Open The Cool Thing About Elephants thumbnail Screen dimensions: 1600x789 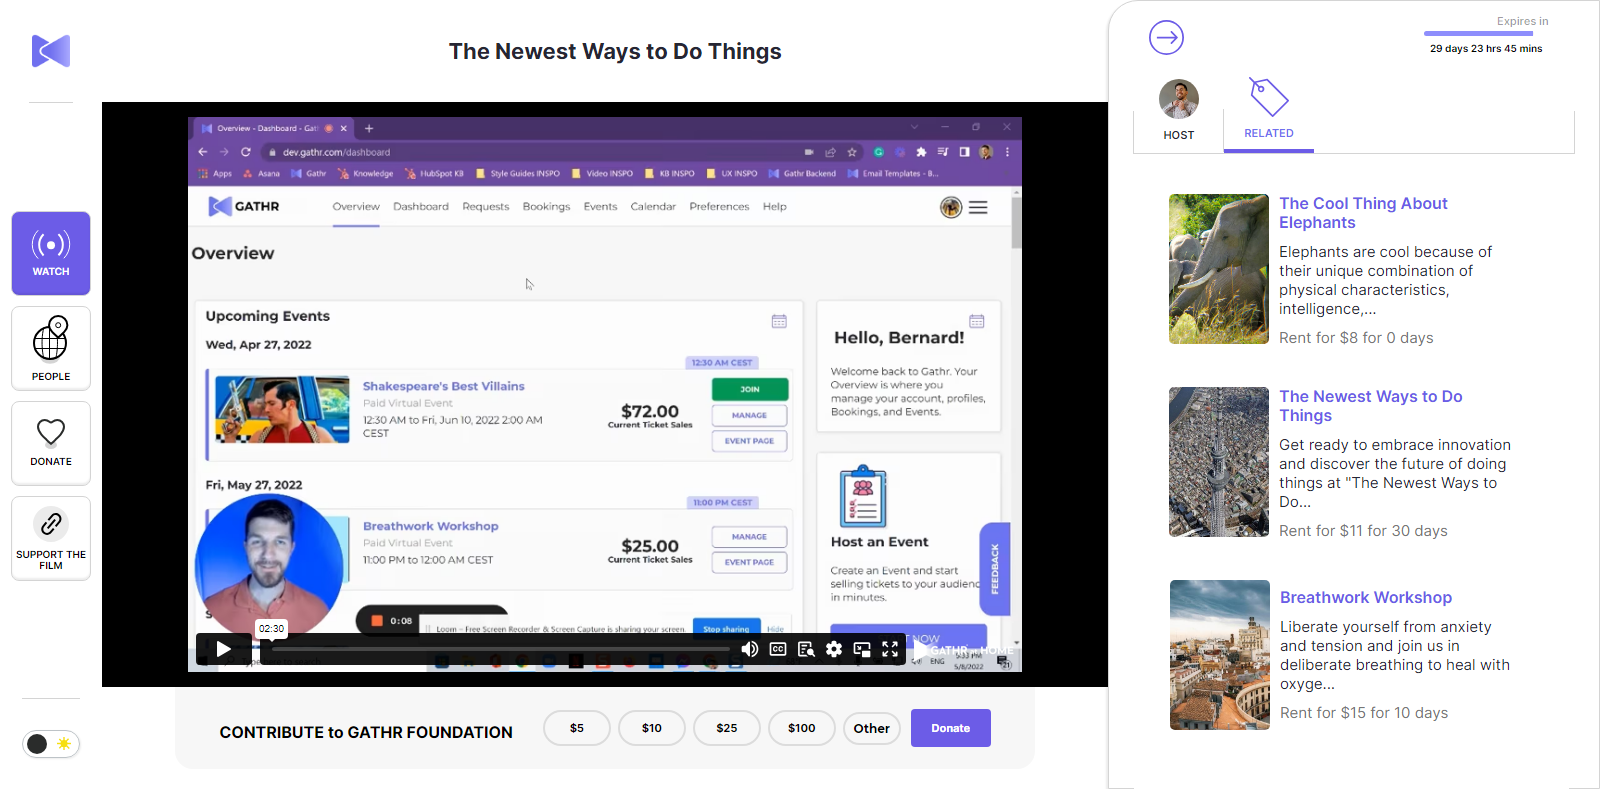[1219, 269]
